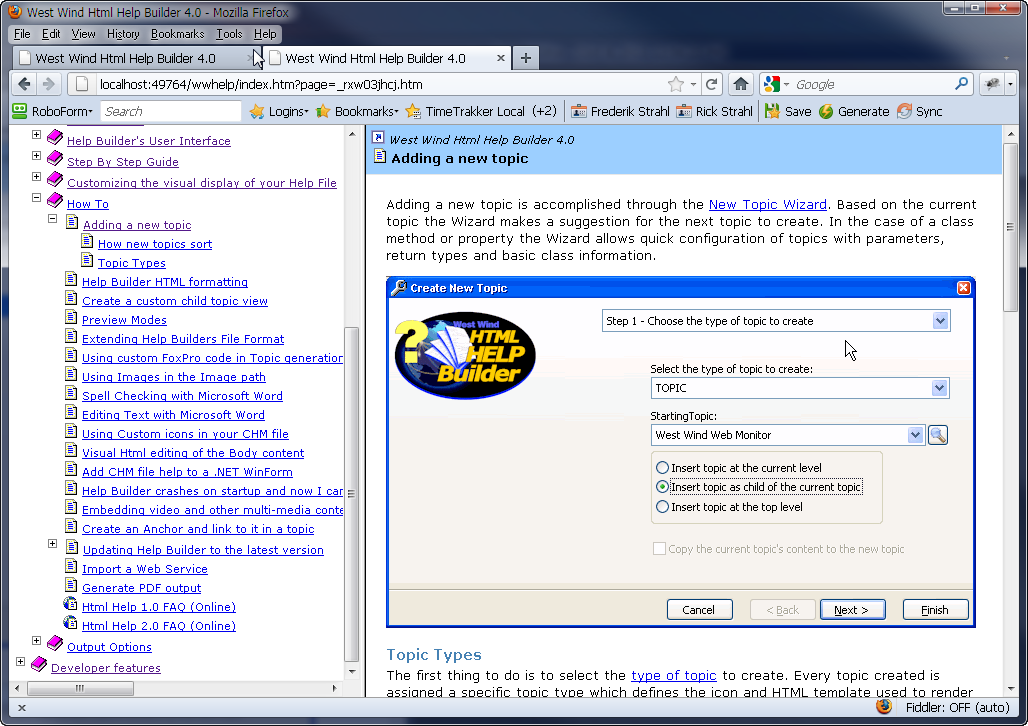The width and height of the screenshot is (1028, 726).
Task: Click the book icon next to How To
Action: (56, 200)
